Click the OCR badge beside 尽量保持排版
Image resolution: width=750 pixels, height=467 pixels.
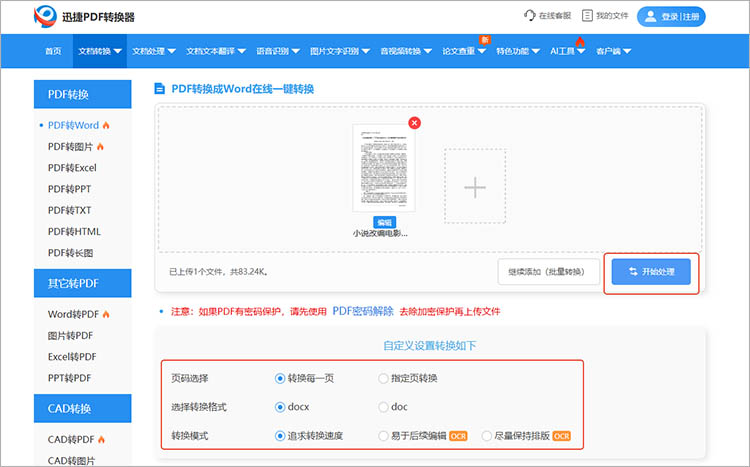coord(562,436)
